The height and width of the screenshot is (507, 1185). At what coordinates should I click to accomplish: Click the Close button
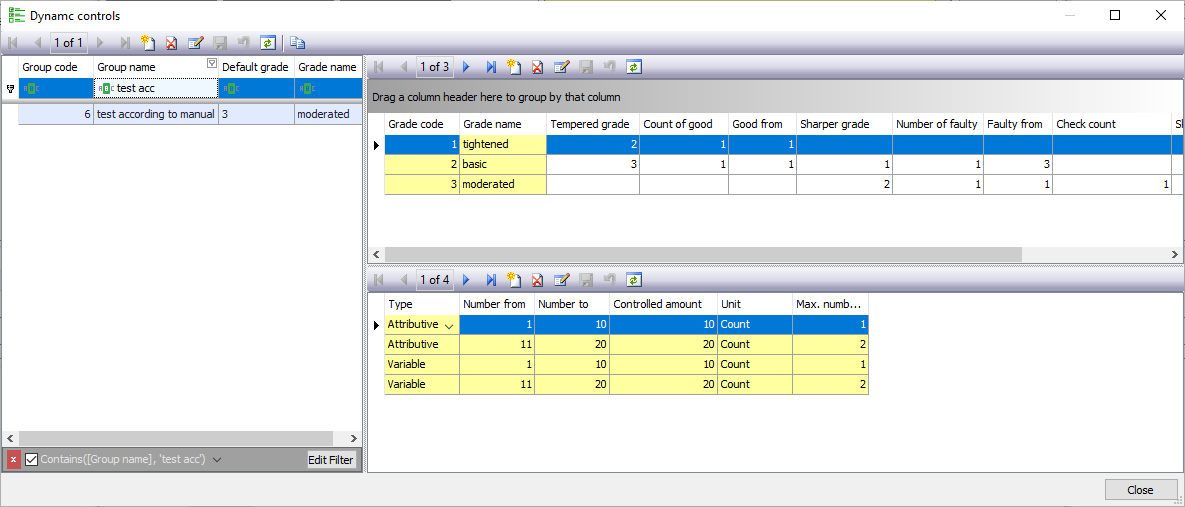pyautogui.click(x=1140, y=490)
